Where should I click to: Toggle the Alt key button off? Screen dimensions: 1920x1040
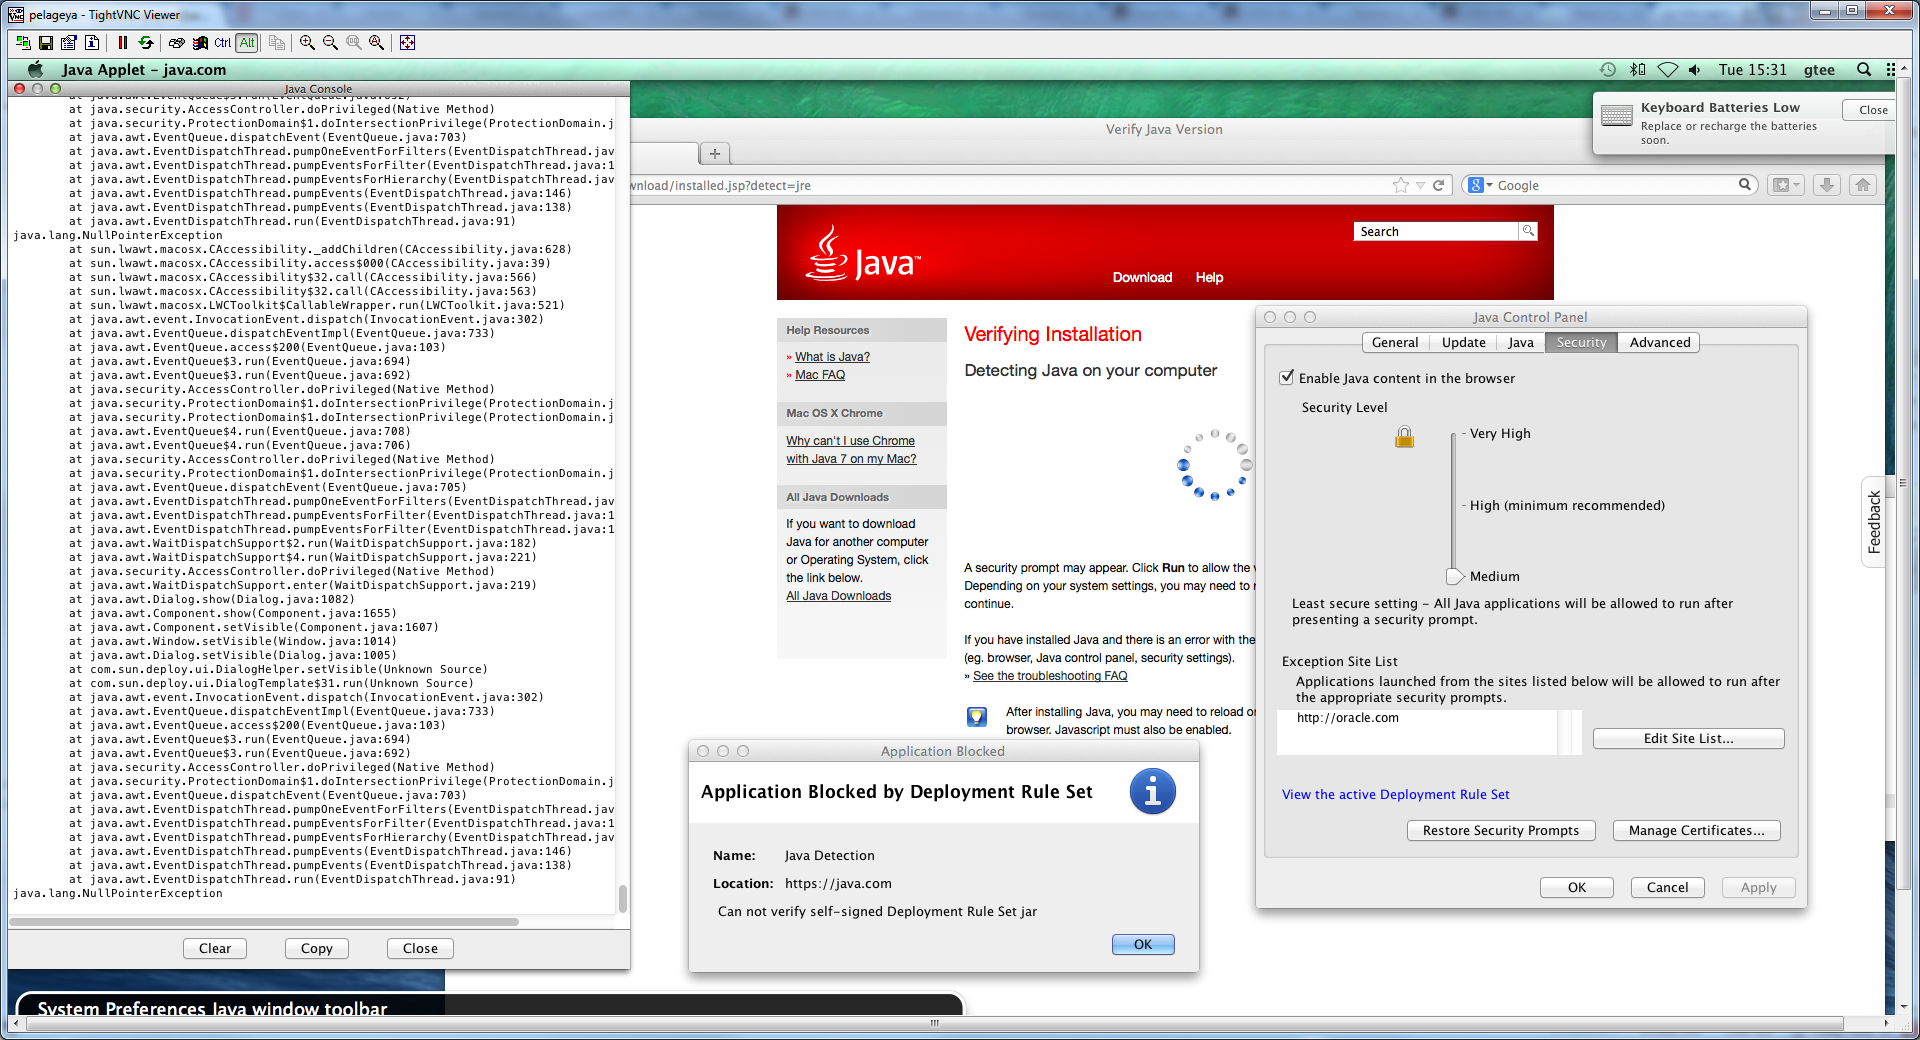click(x=247, y=43)
